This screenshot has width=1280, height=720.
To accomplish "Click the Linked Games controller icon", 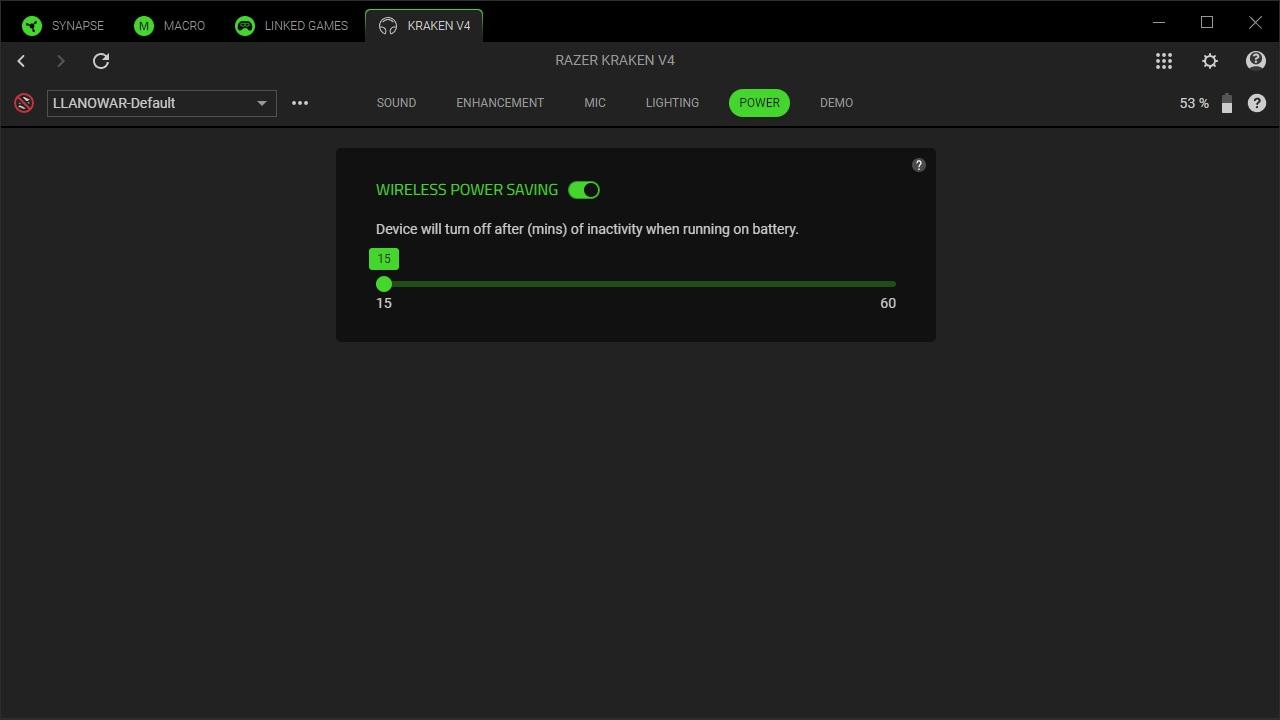I will click(245, 26).
